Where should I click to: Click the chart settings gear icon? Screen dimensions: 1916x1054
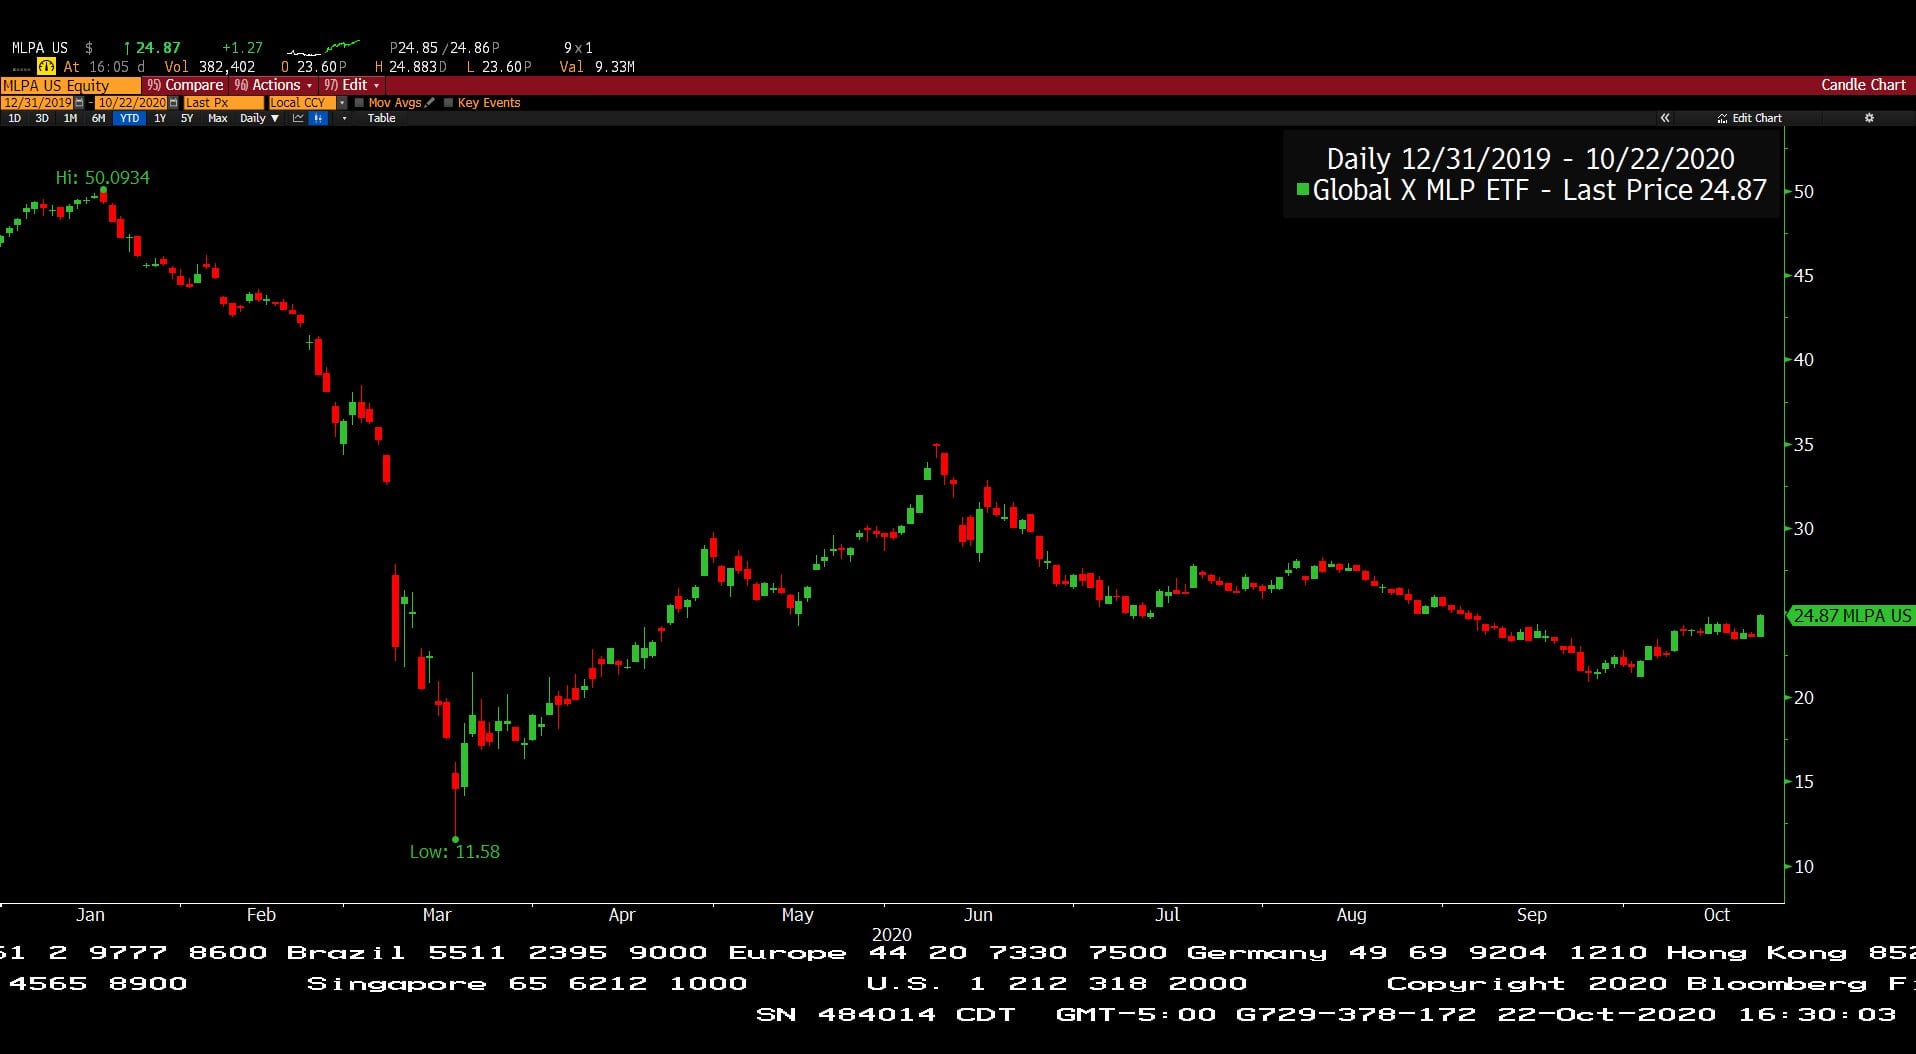[1869, 118]
